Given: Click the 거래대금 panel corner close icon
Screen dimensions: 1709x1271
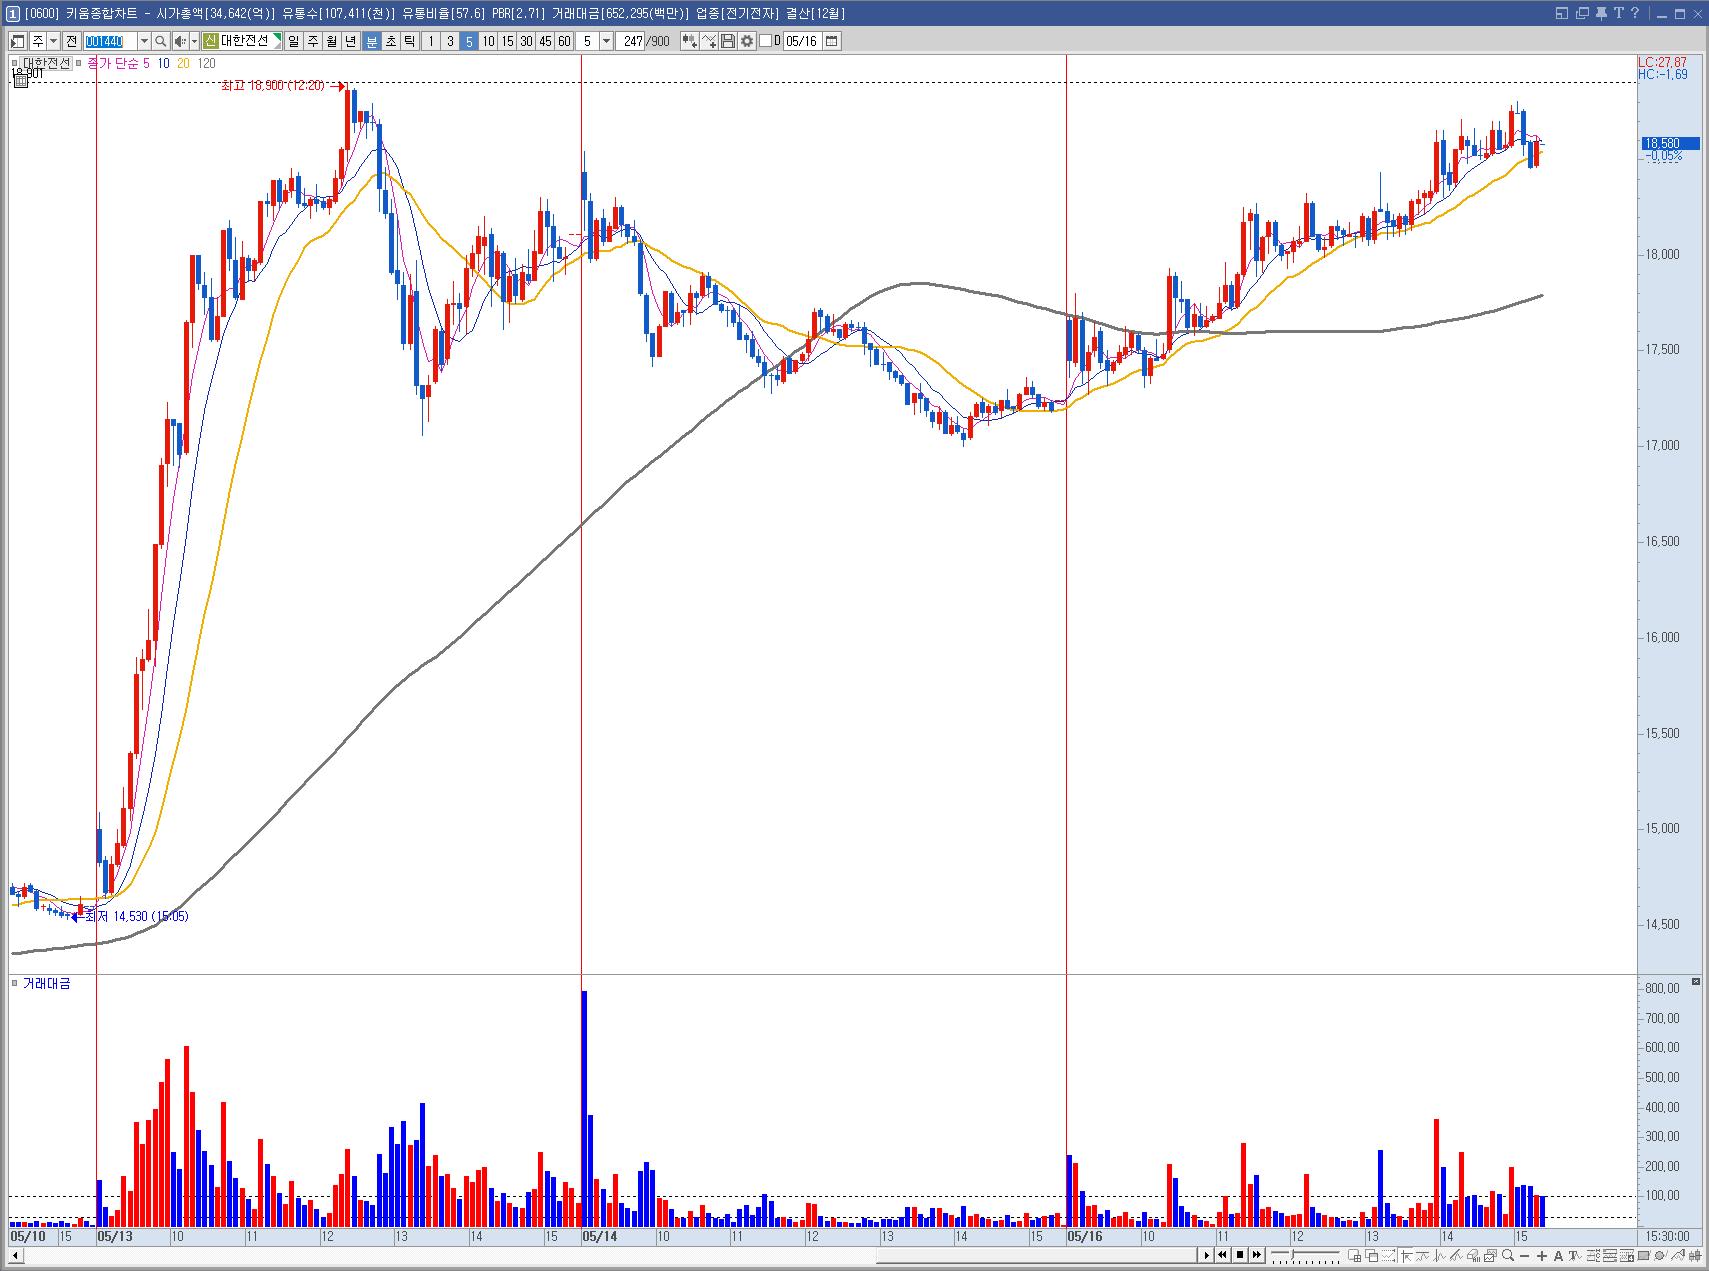Looking at the screenshot, I should pyautogui.click(x=1695, y=983).
